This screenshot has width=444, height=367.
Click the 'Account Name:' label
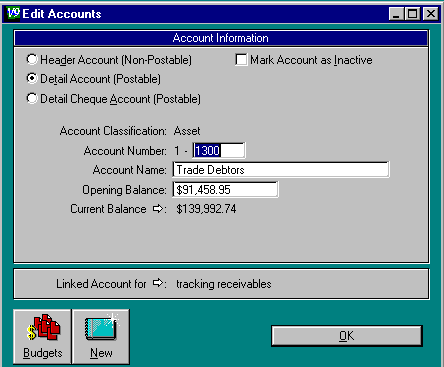tap(129, 170)
